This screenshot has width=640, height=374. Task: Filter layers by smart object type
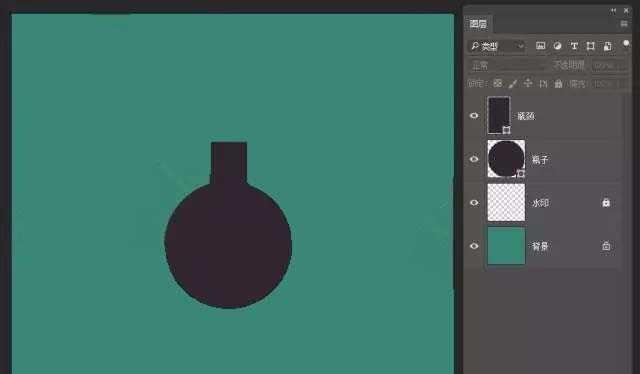click(x=608, y=46)
